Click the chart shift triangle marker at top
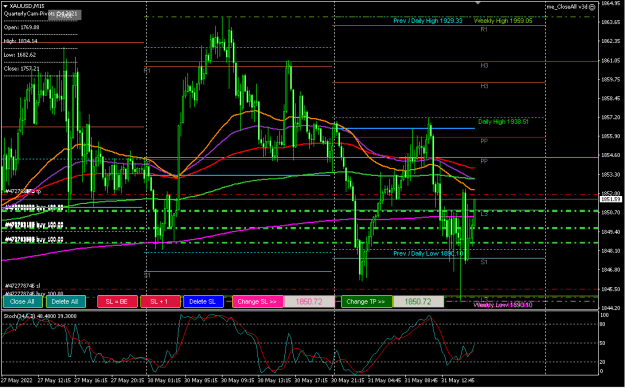The image size is (625, 388). (478, 3)
